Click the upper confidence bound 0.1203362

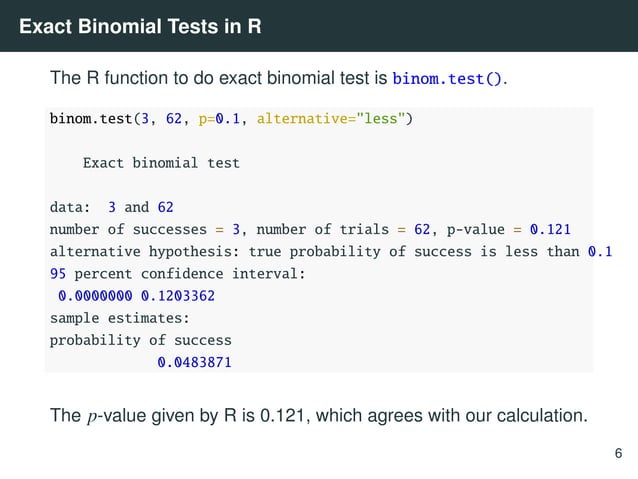point(178,296)
